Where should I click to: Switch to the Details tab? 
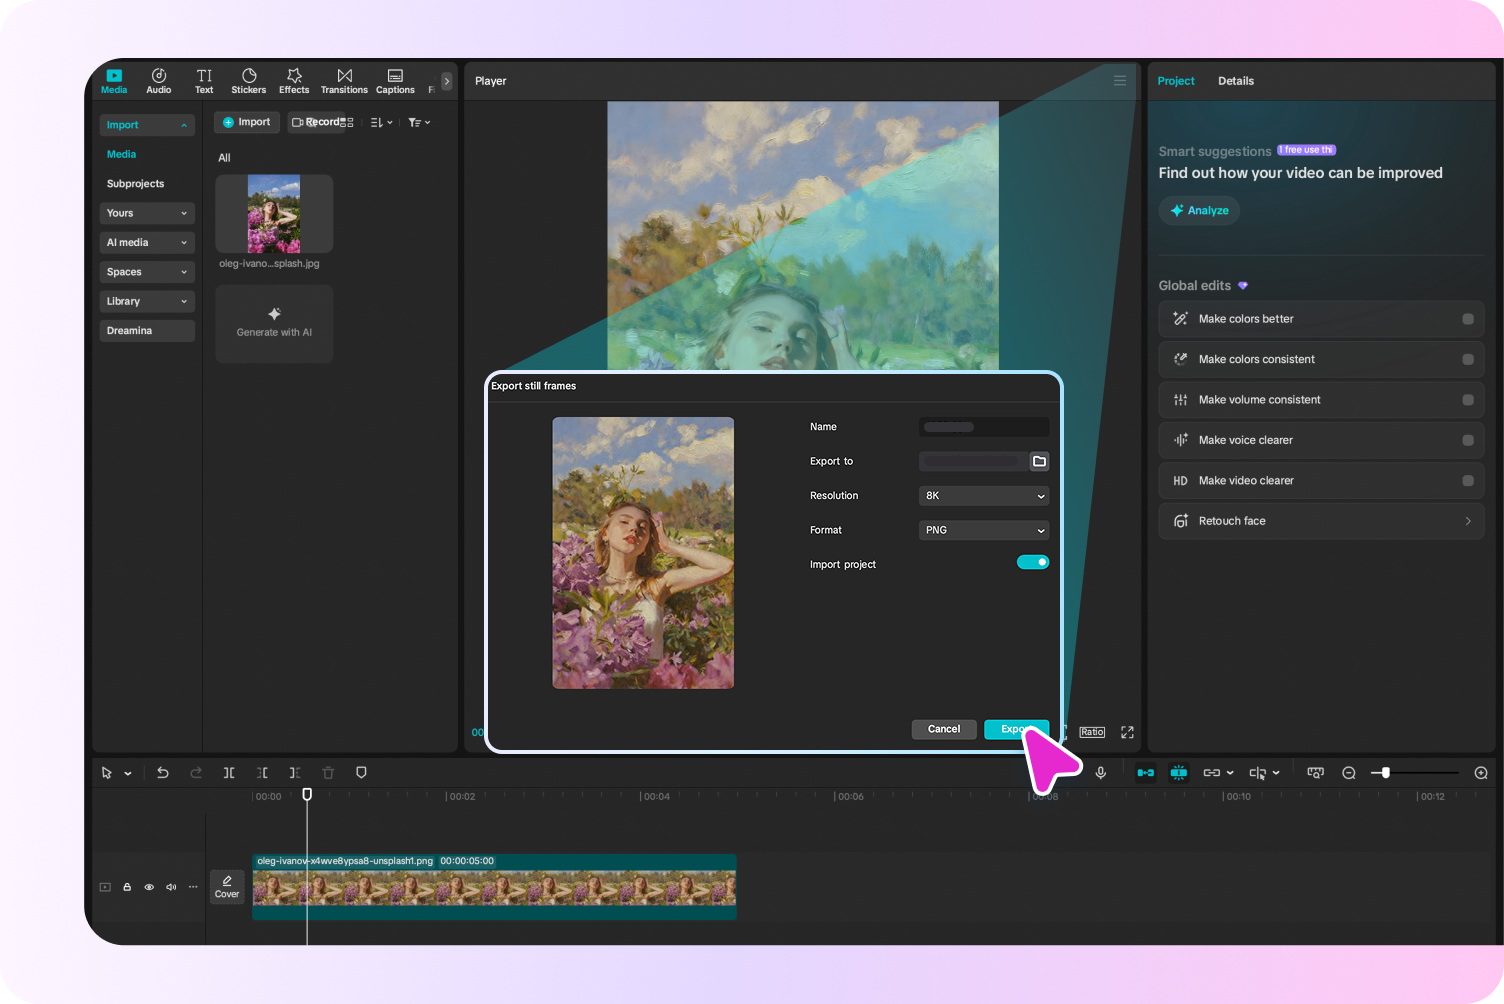[1235, 81]
